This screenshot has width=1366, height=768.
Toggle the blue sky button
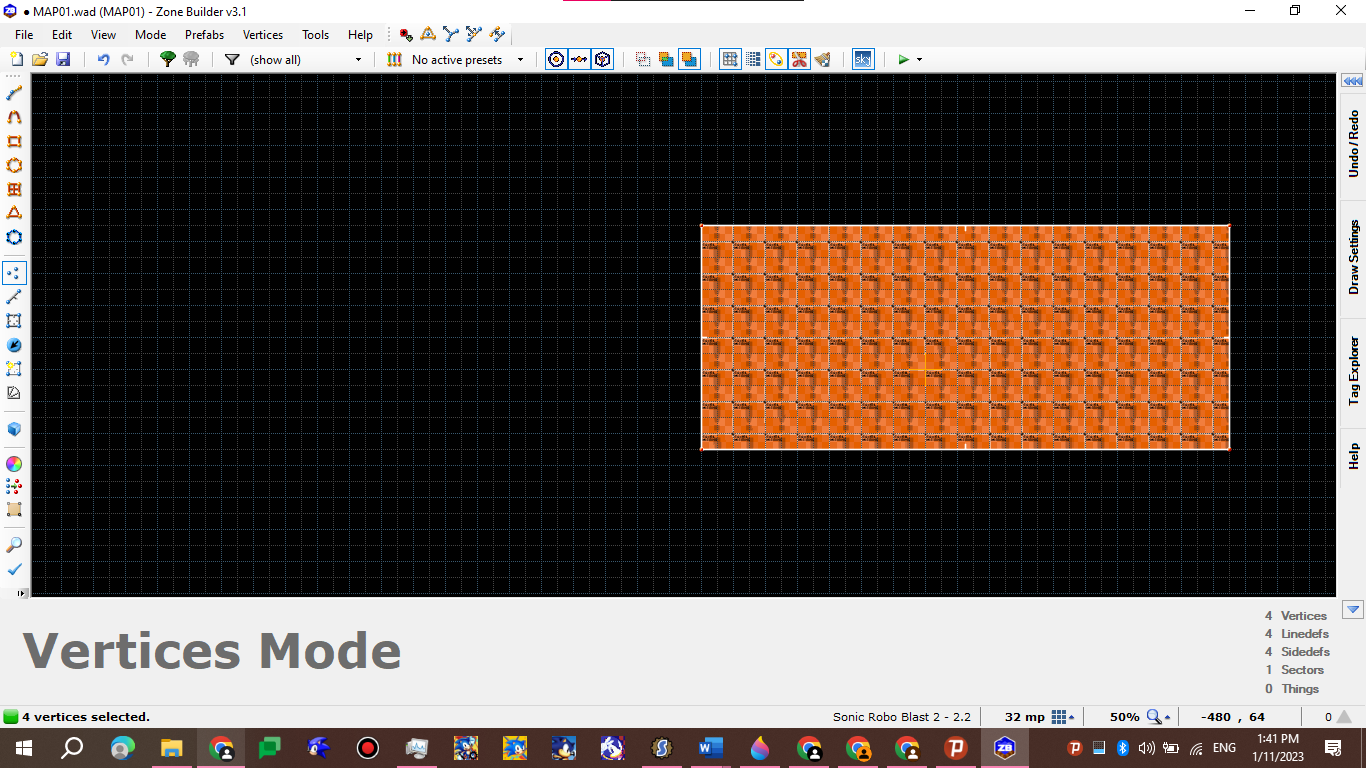tap(863, 60)
